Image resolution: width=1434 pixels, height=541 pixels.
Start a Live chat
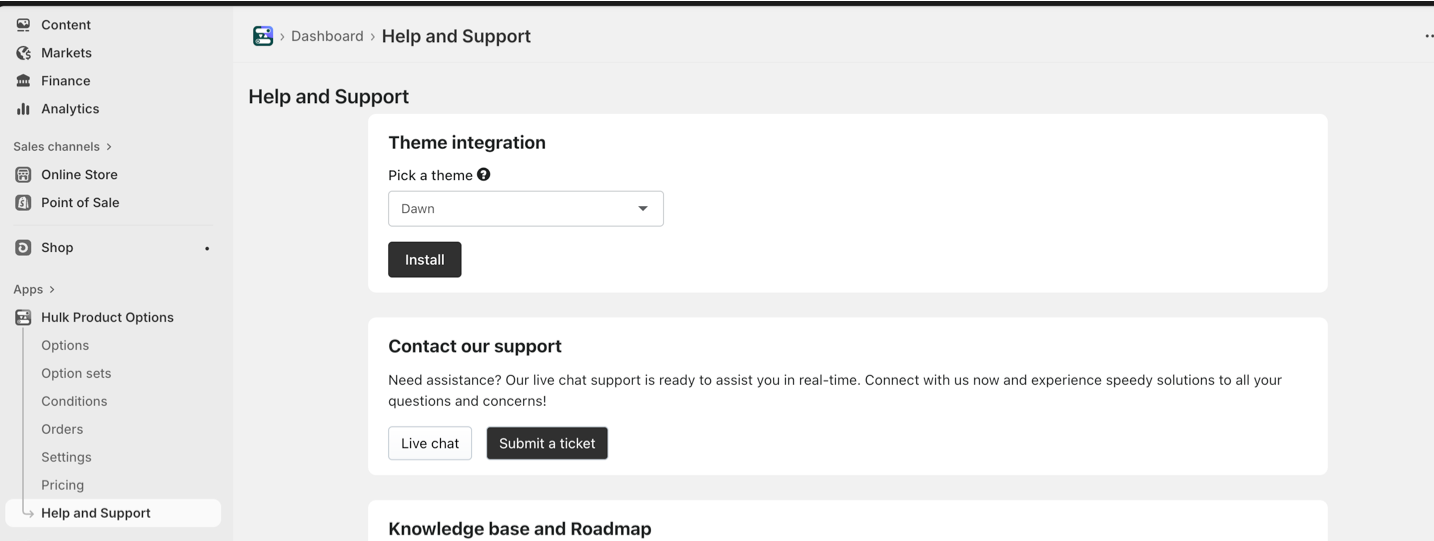tap(430, 444)
